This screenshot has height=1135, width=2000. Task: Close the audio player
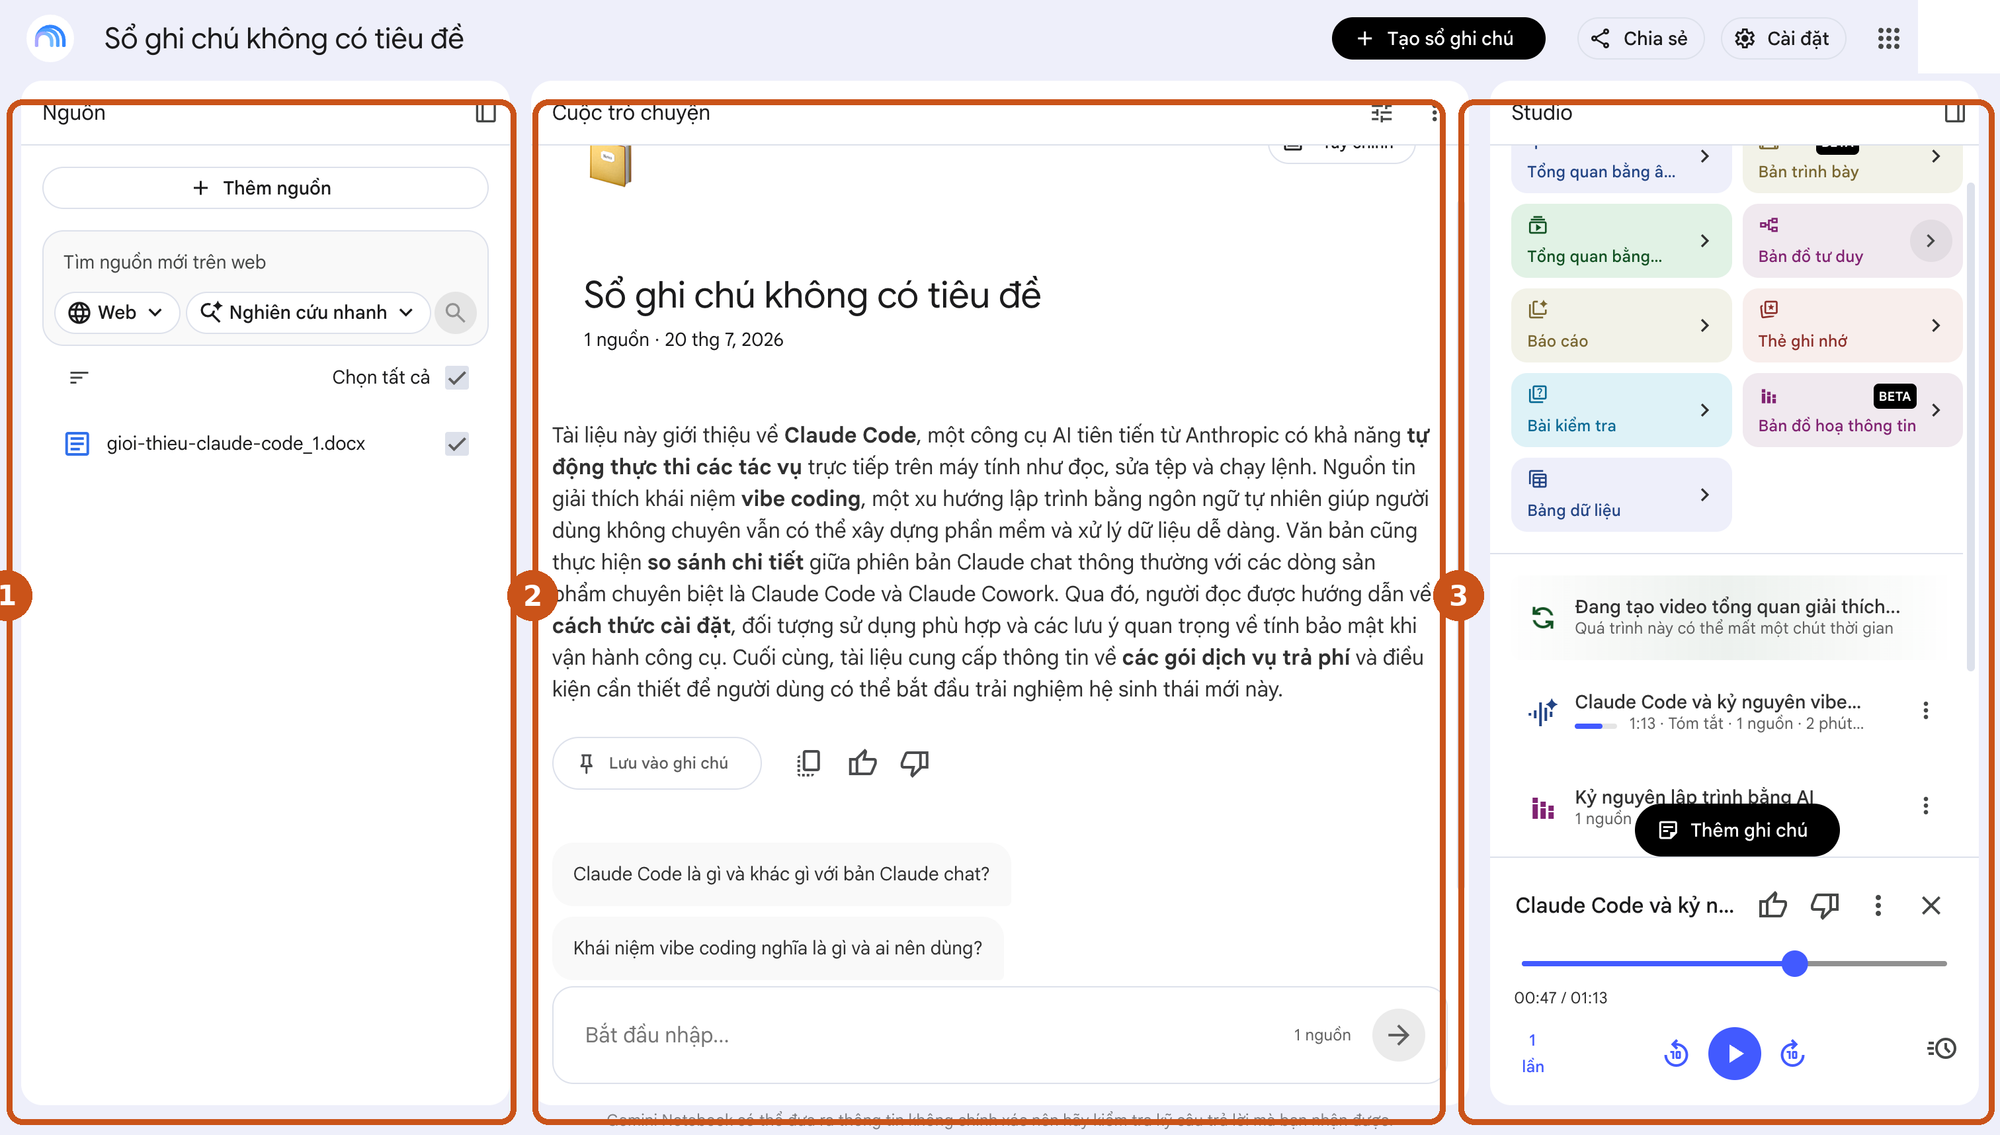(1931, 905)
